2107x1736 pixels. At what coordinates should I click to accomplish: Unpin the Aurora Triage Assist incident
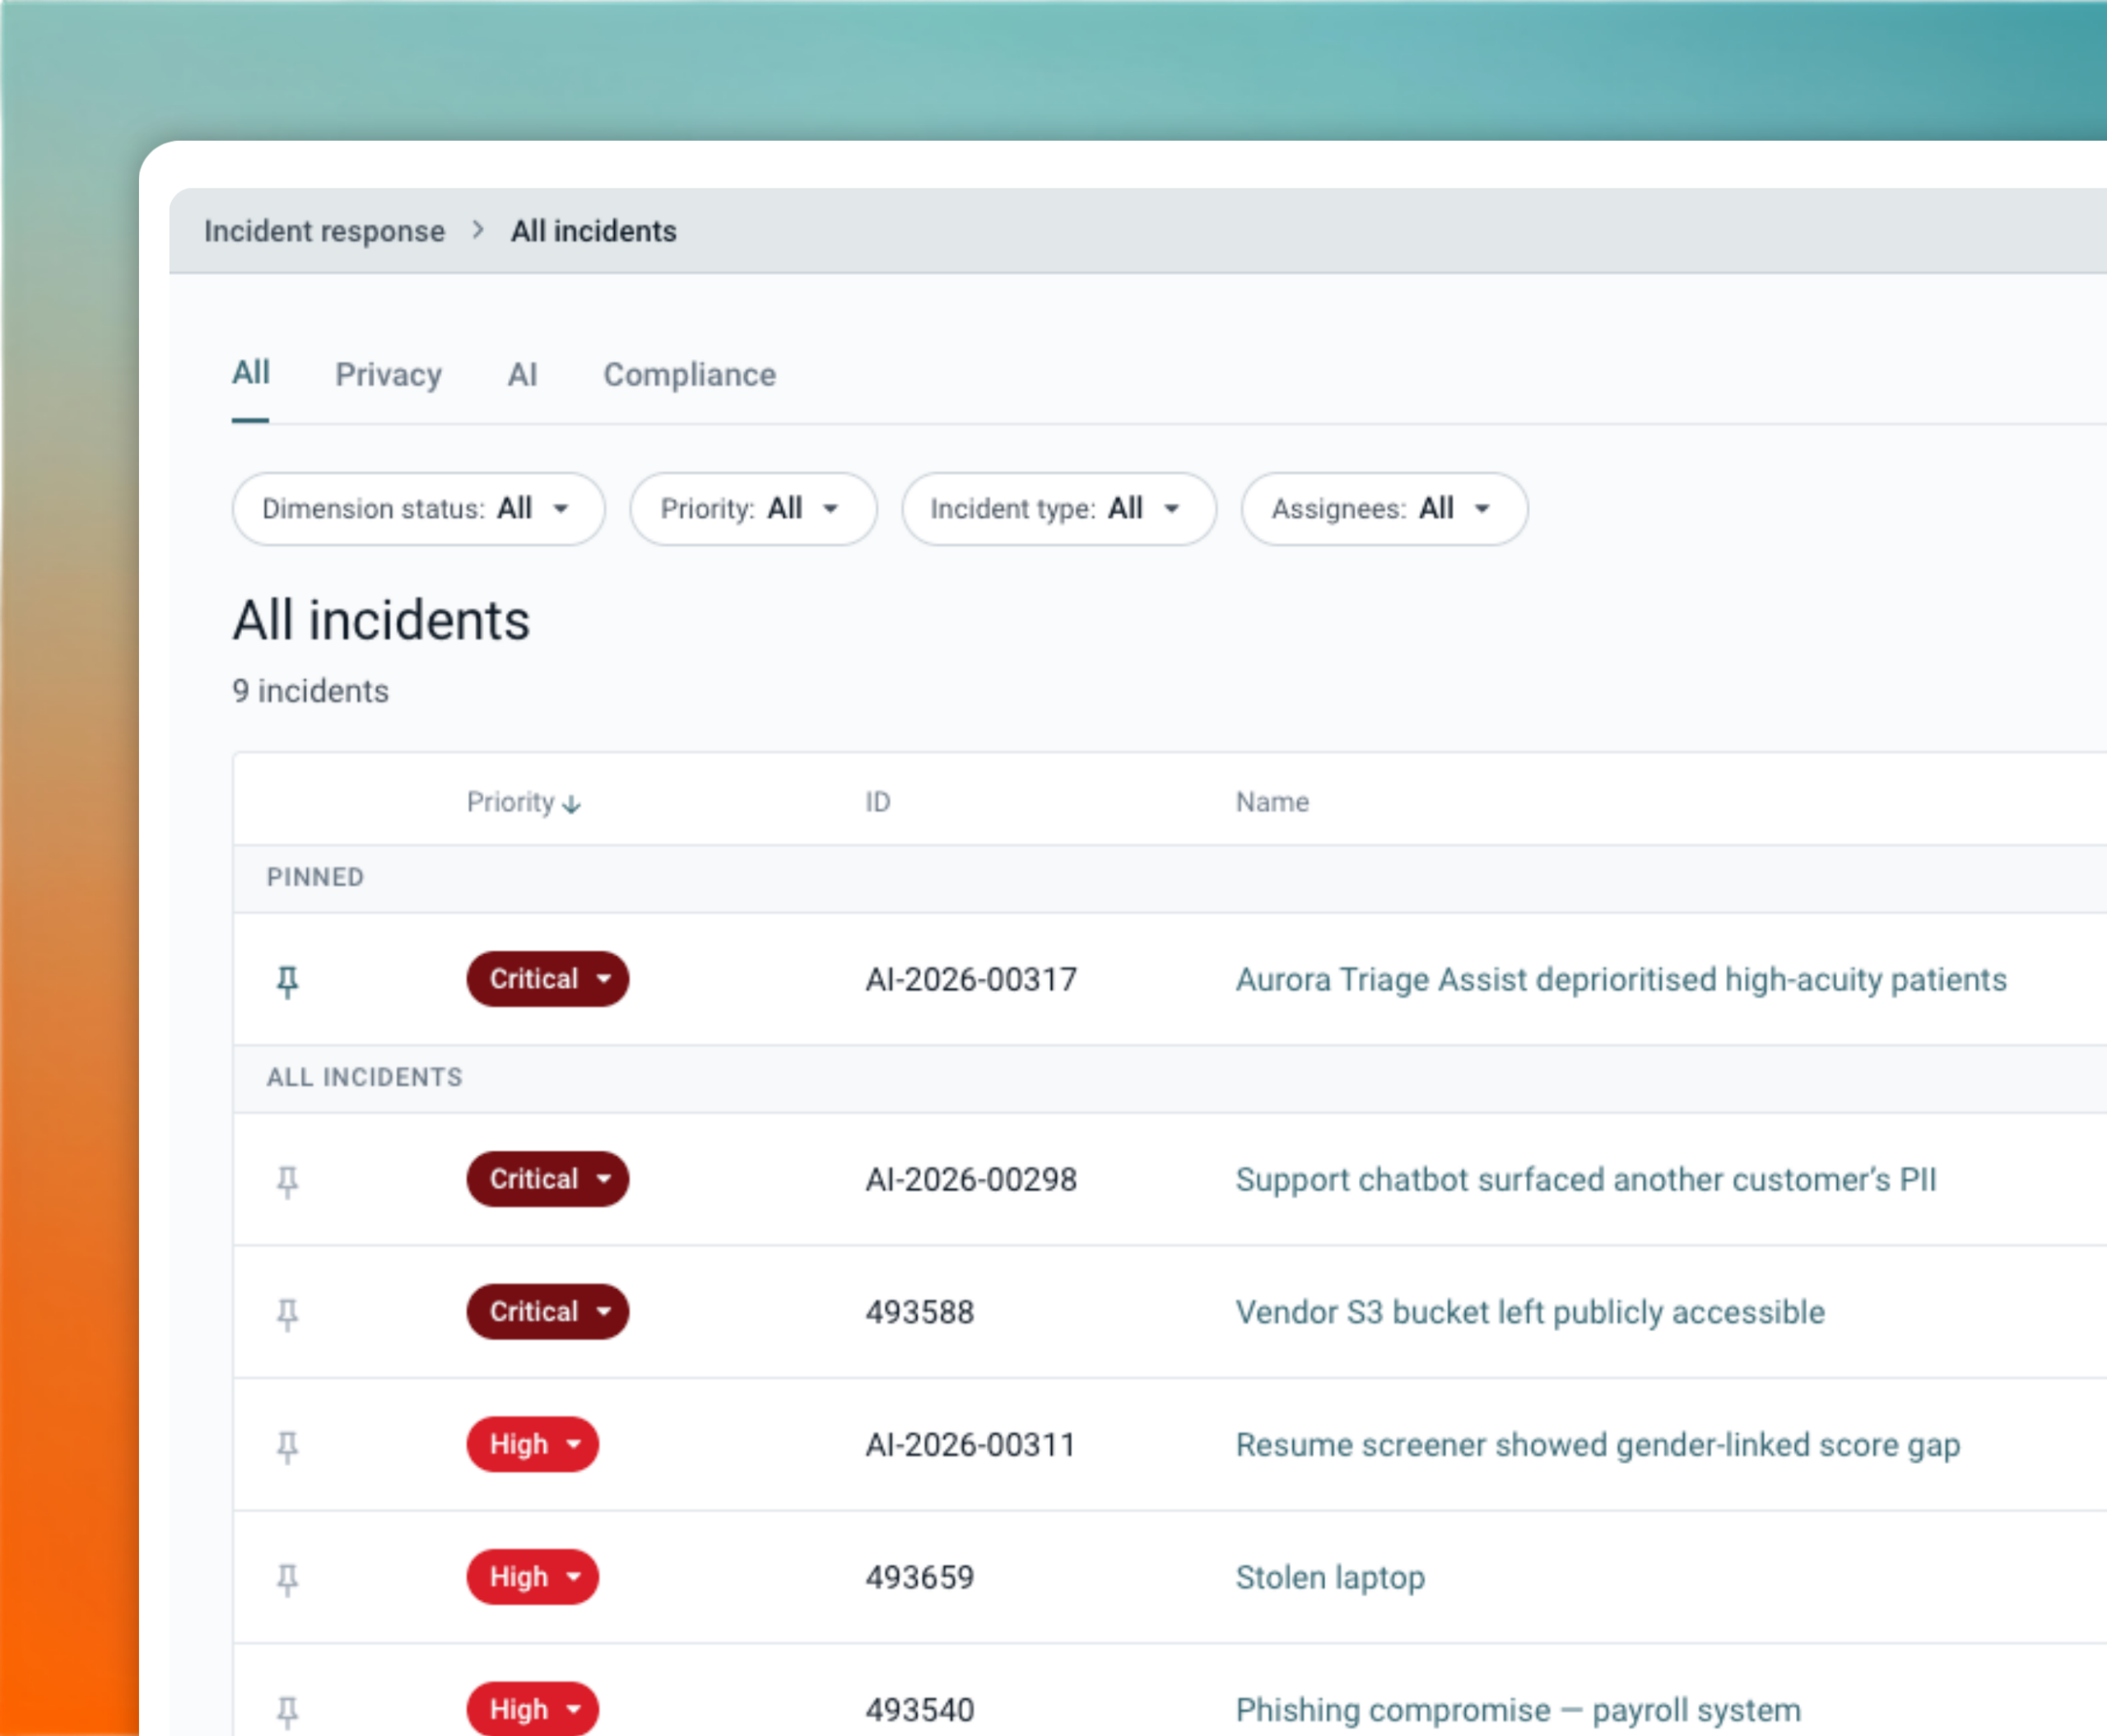(287, 981)
